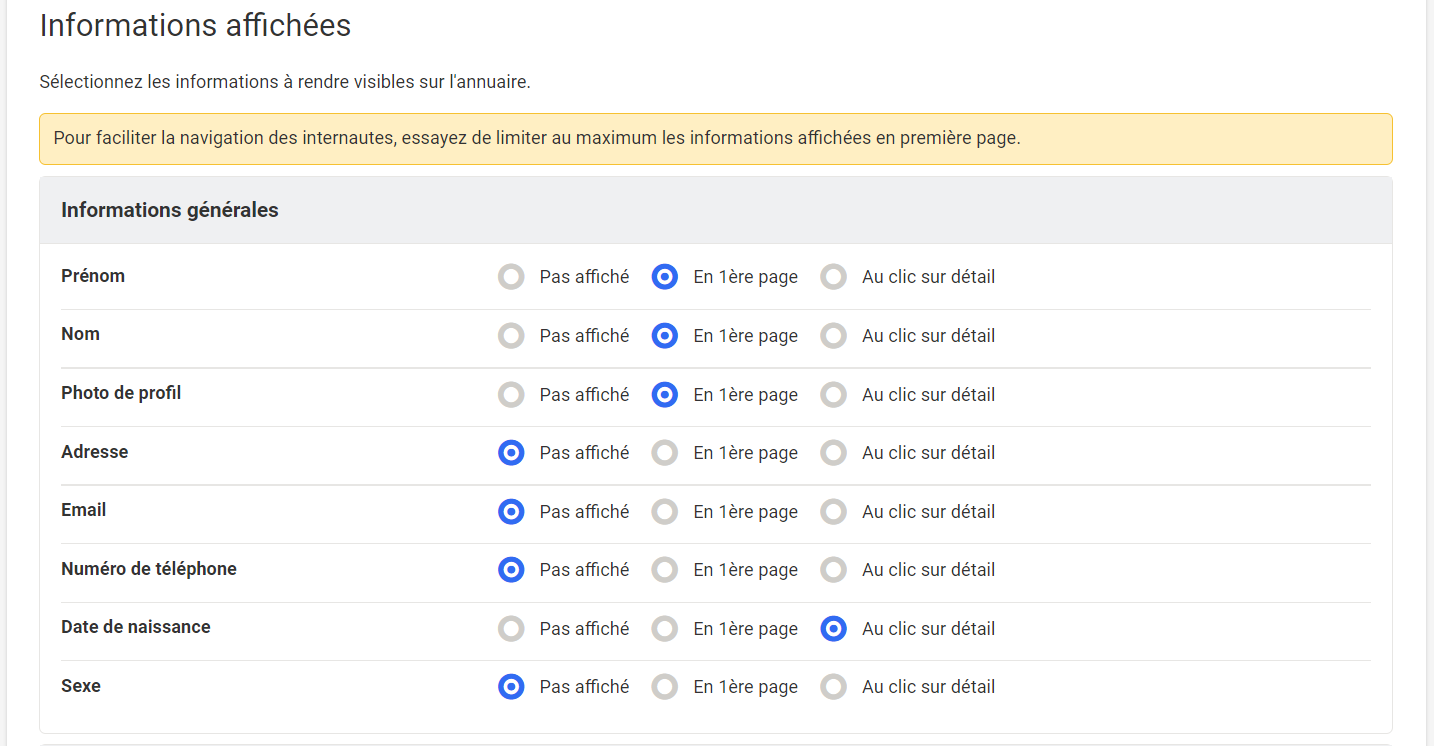The width and height of the screenshot is (1434, 746).
Task: Set Date de naissance to Pas affiché
Action: pyautogui.click(x=511, y=629)
